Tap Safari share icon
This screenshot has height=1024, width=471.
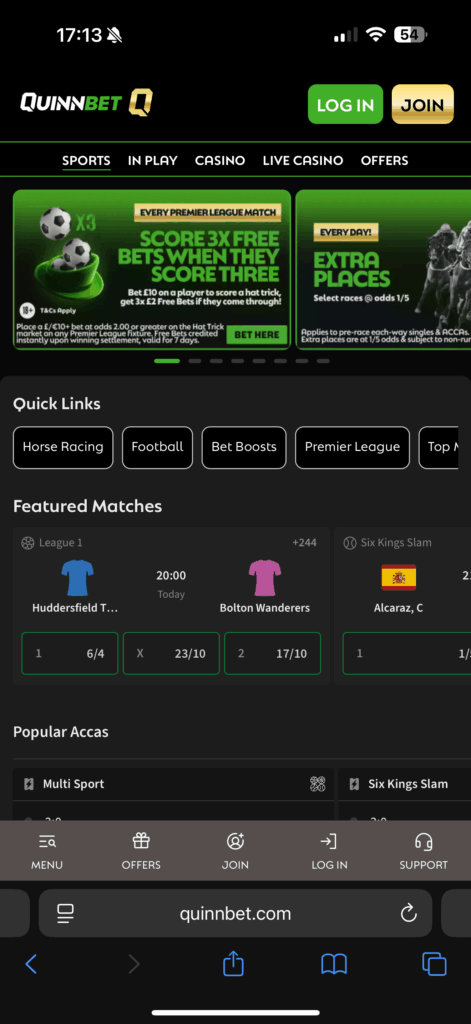tap(233, 963)
